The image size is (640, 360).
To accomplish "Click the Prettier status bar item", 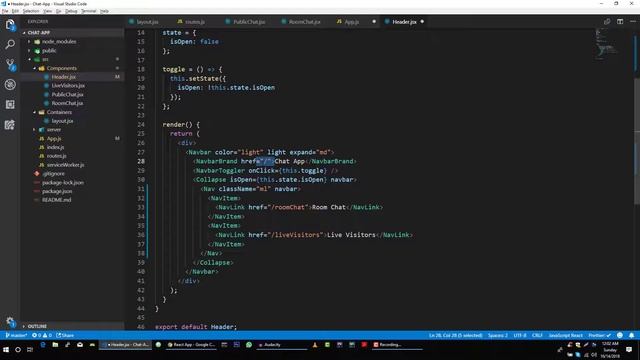I will coord(599,335).
